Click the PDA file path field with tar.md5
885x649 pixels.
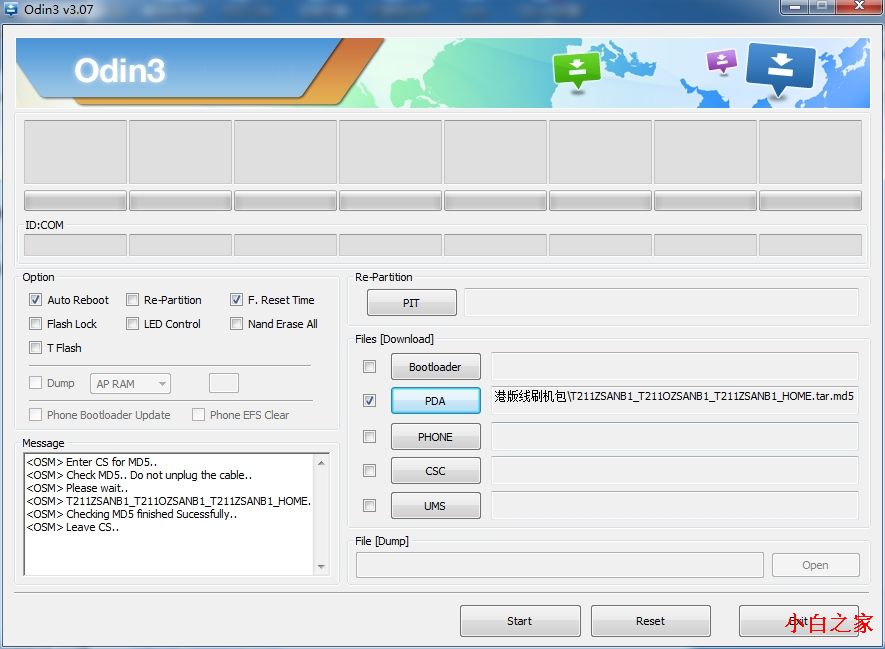click(674, 400)
